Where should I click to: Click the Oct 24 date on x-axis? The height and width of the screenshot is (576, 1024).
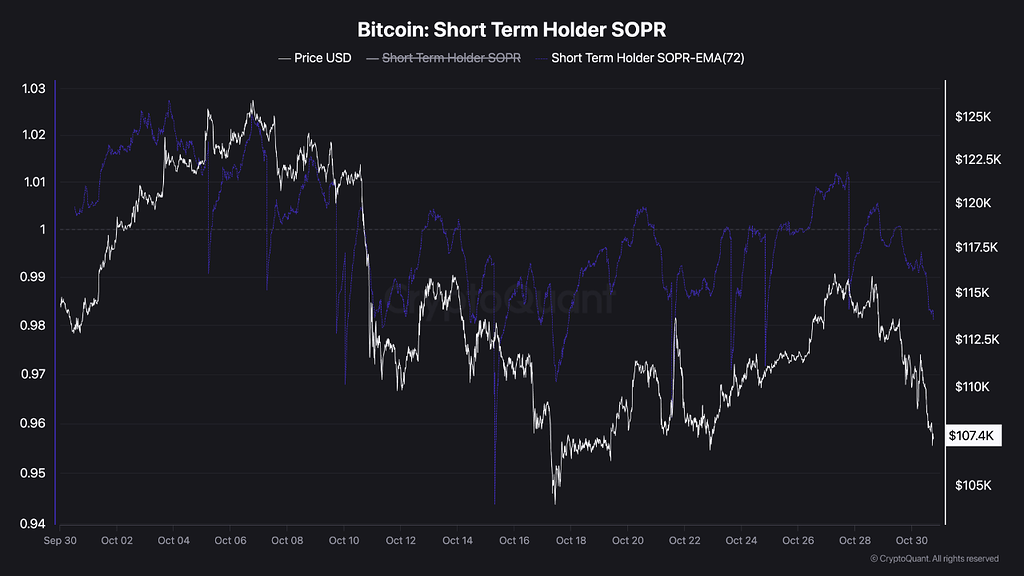[x=741, y=541]
